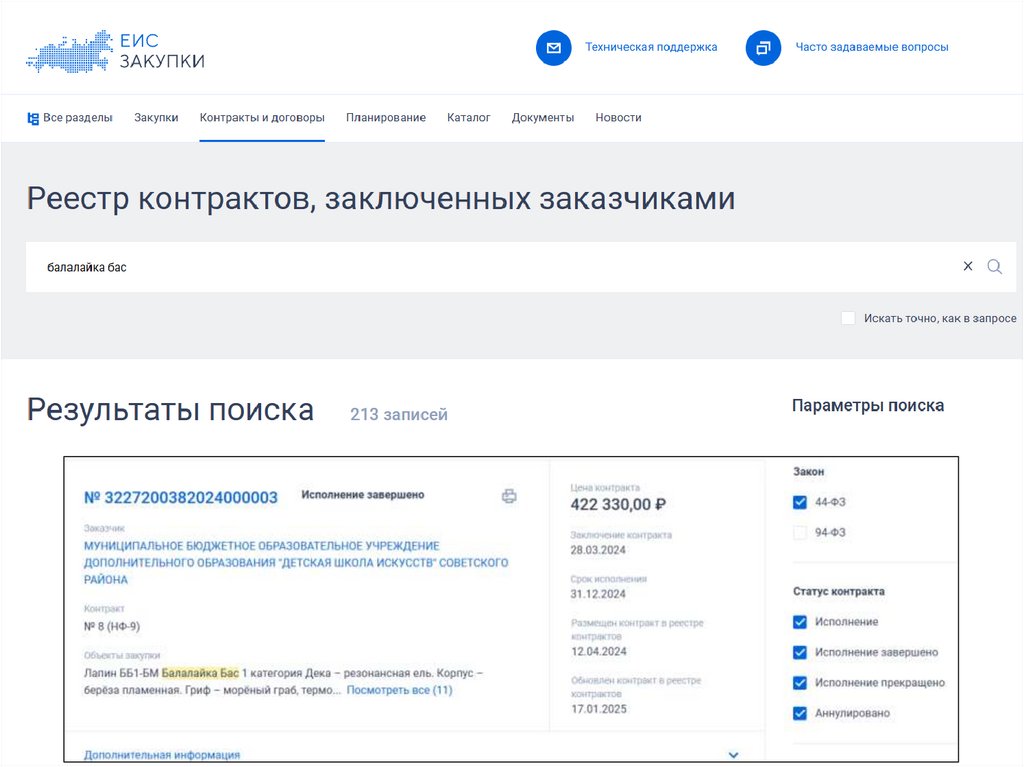This screenshot has height=767, width=1024.
Task: Uncheck the Исполнение прекращено checkbox
Action: pyautogui.click(x=799, y=683)
